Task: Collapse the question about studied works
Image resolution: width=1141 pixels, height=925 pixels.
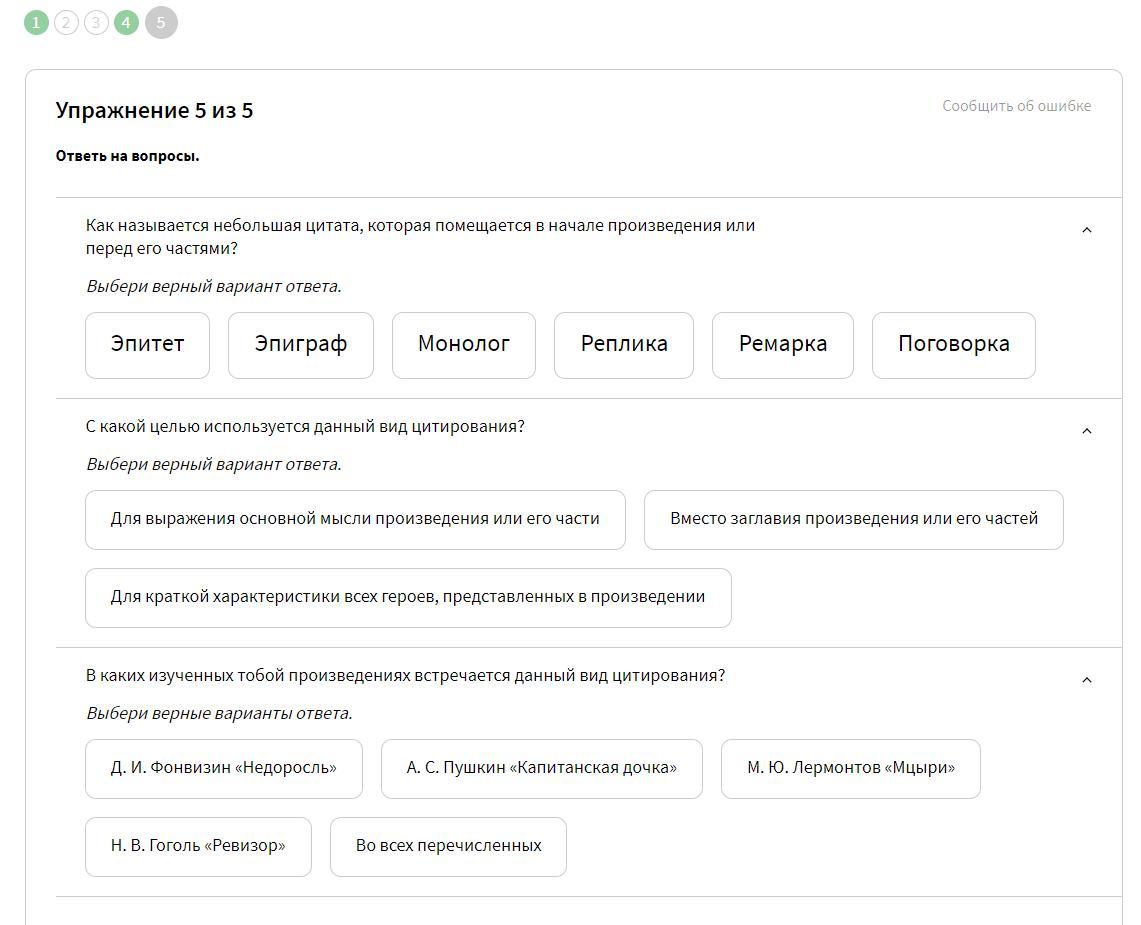Action: pyautogui.click(x=1087, y=681)
